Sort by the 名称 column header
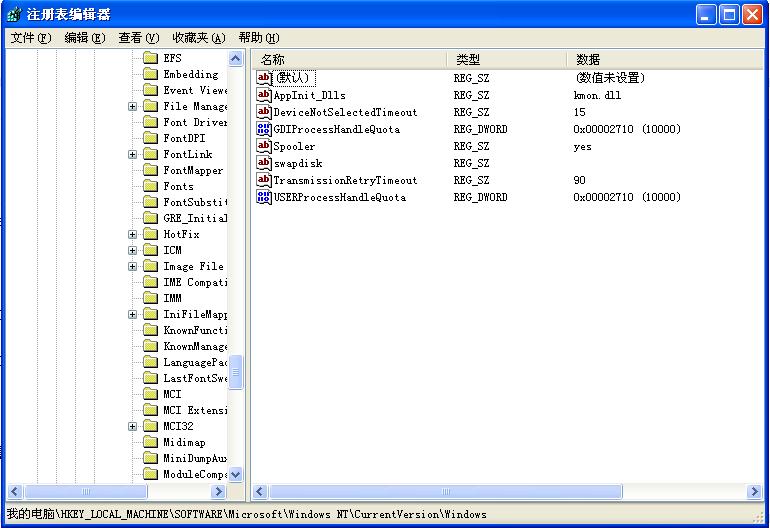Viewport: 770px width, 528px height. pos(350,59)
